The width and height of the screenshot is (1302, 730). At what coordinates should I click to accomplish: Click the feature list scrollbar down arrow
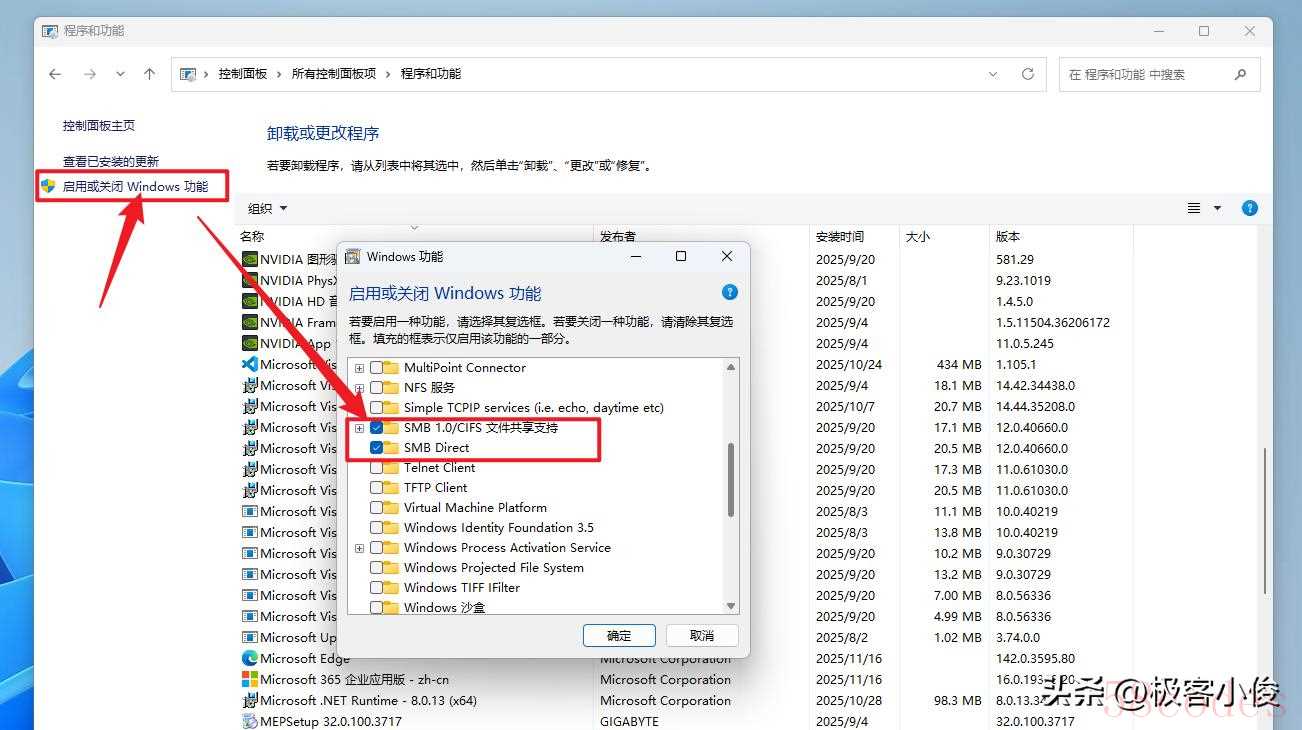[731, 606]
